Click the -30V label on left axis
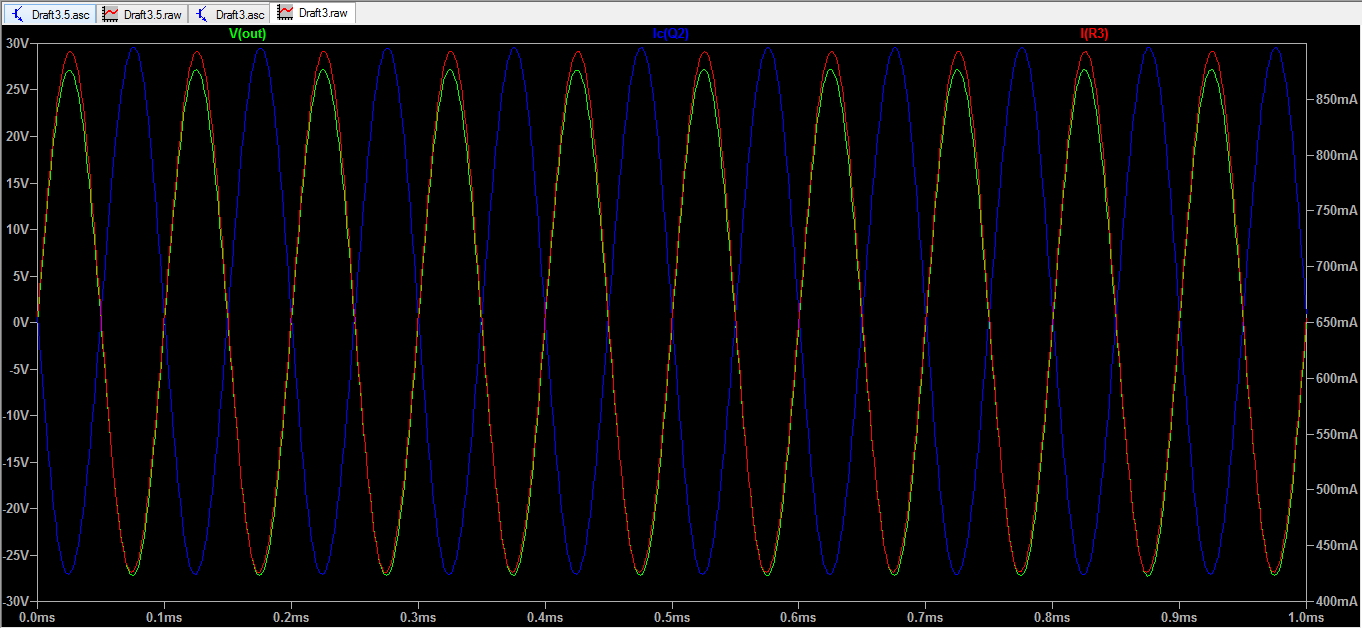 (x=14, y=601)
